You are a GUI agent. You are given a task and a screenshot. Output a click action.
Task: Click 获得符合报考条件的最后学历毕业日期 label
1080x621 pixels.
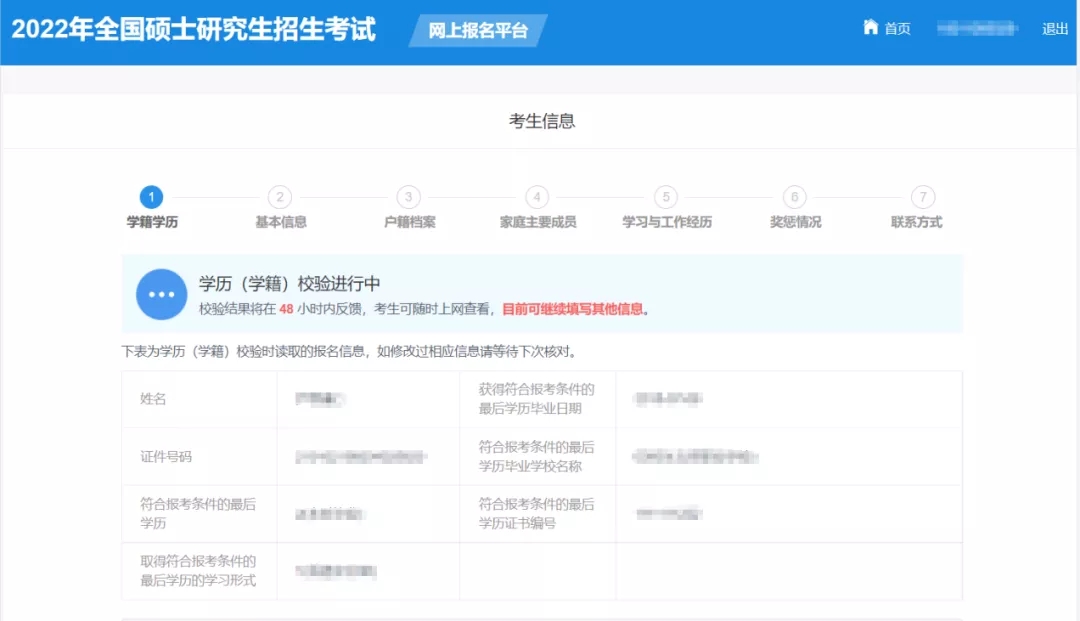(x=537, y=399)
